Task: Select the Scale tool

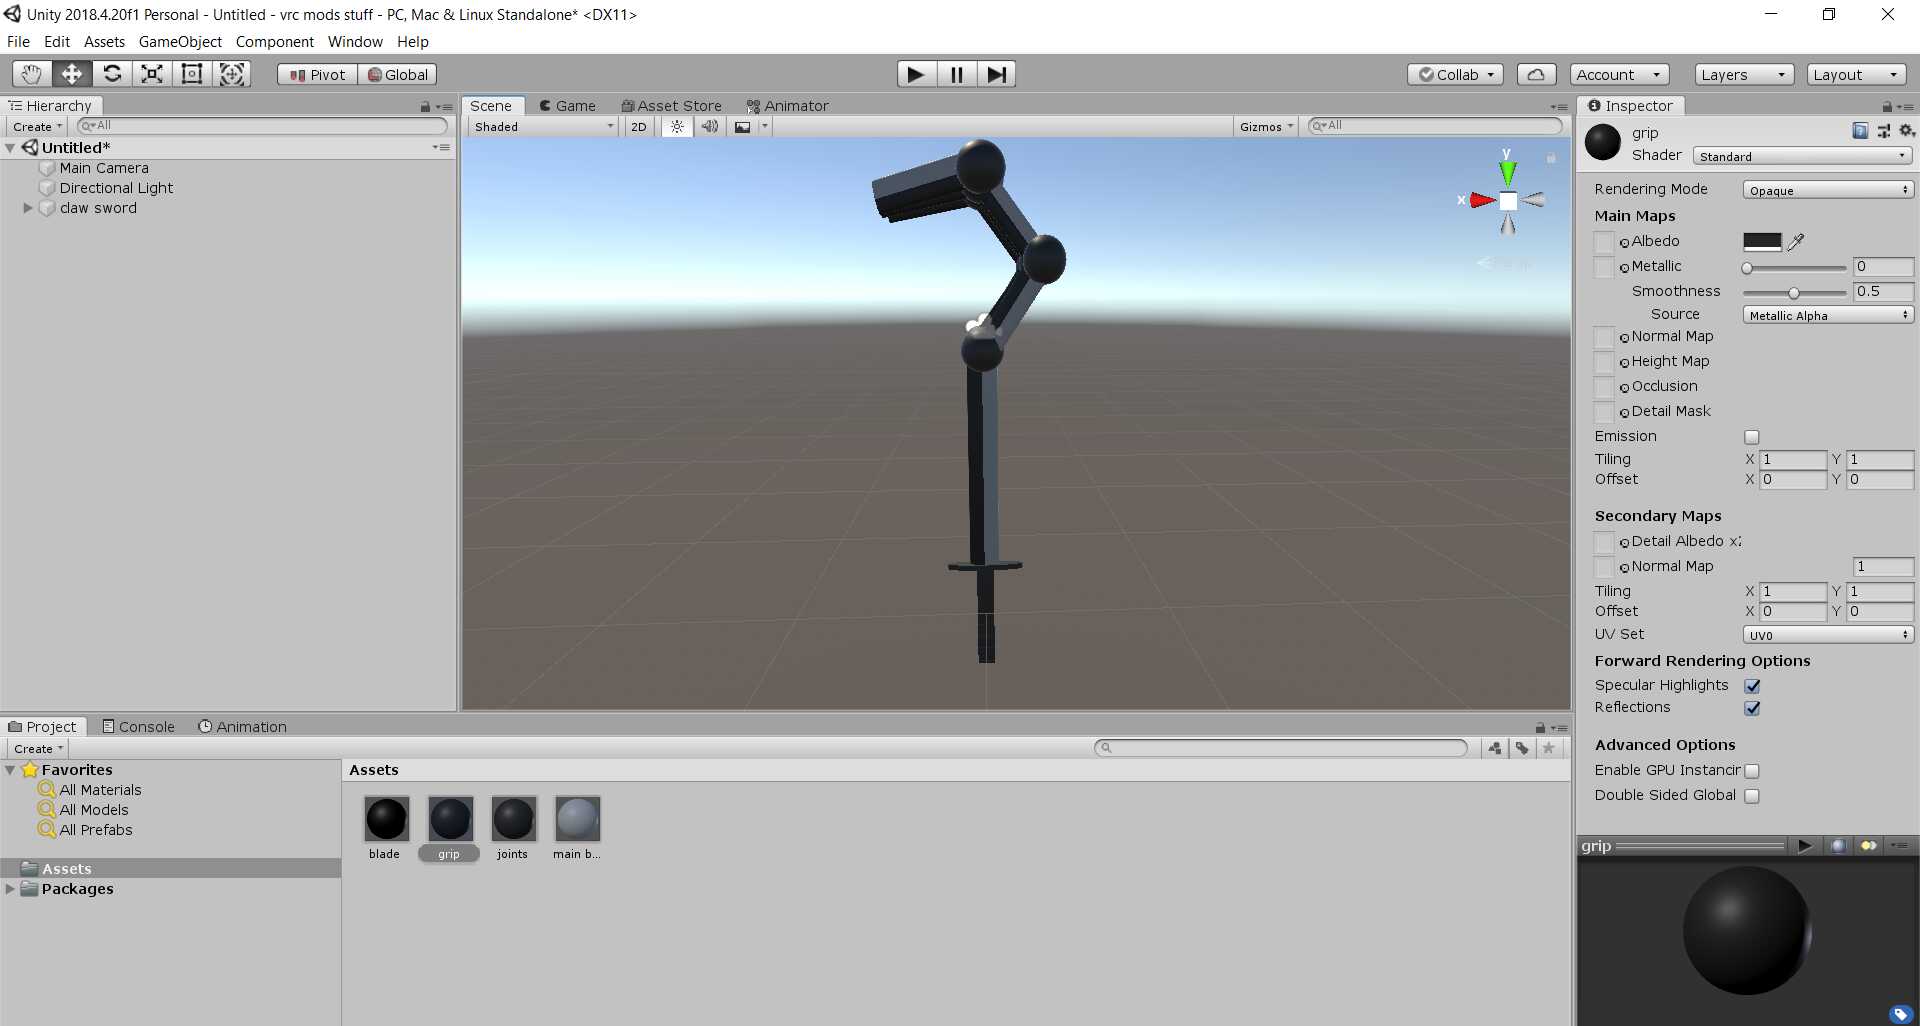Action: (152, 74)
